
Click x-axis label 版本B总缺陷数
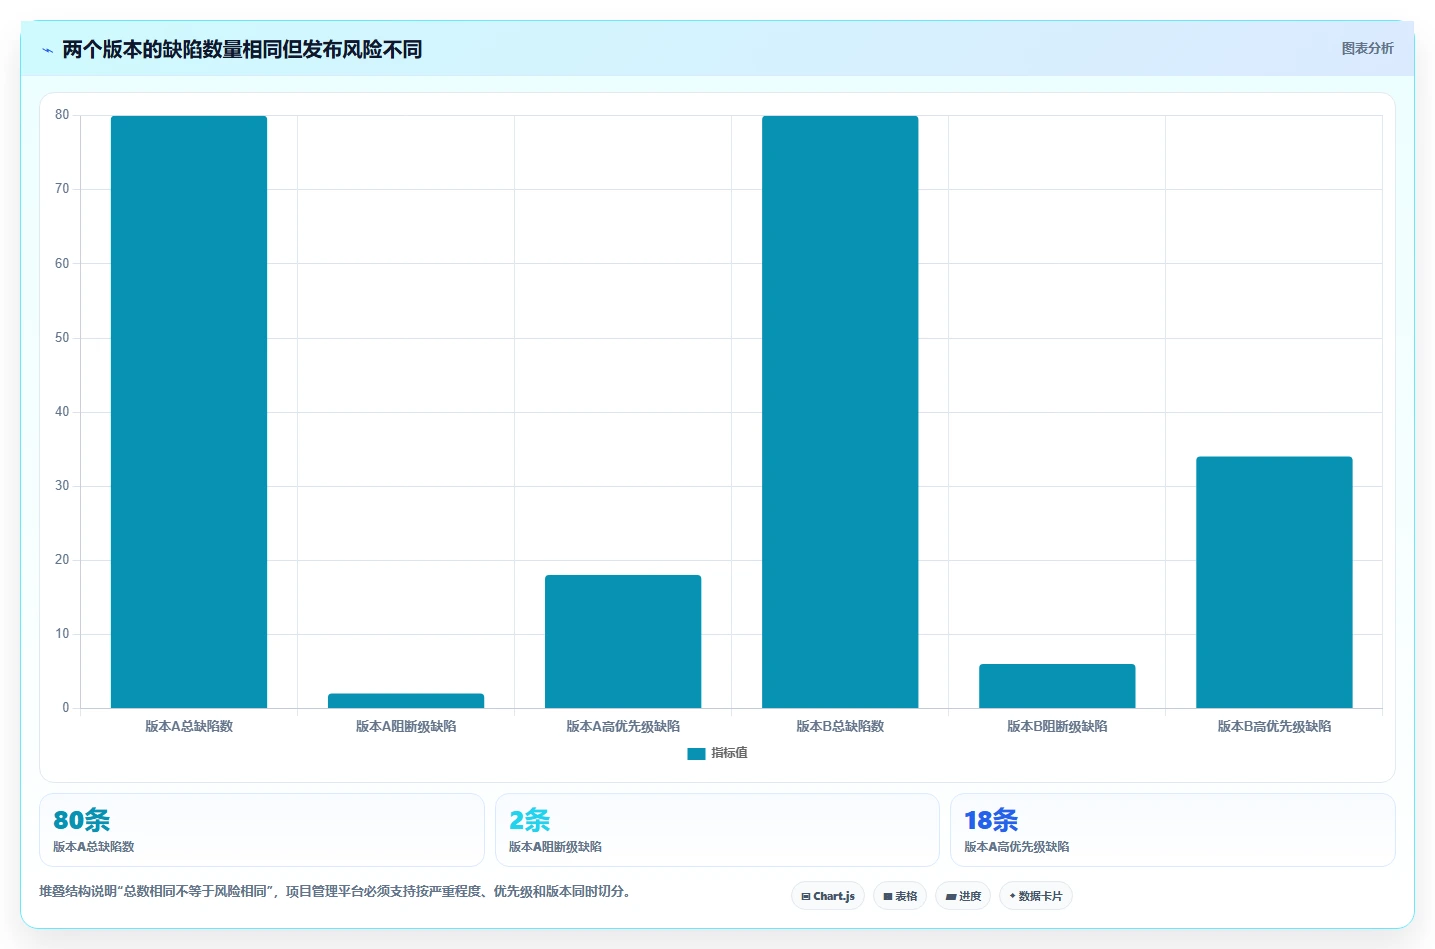[840, 726]
